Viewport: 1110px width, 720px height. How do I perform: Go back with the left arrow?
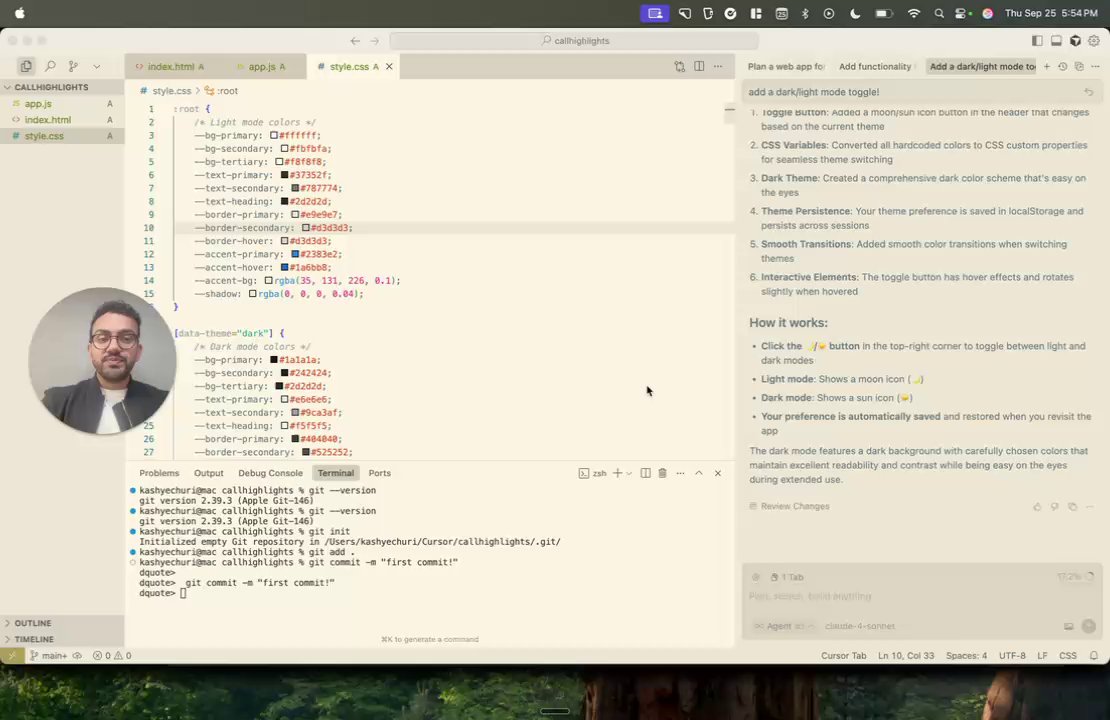click(355, 41)
